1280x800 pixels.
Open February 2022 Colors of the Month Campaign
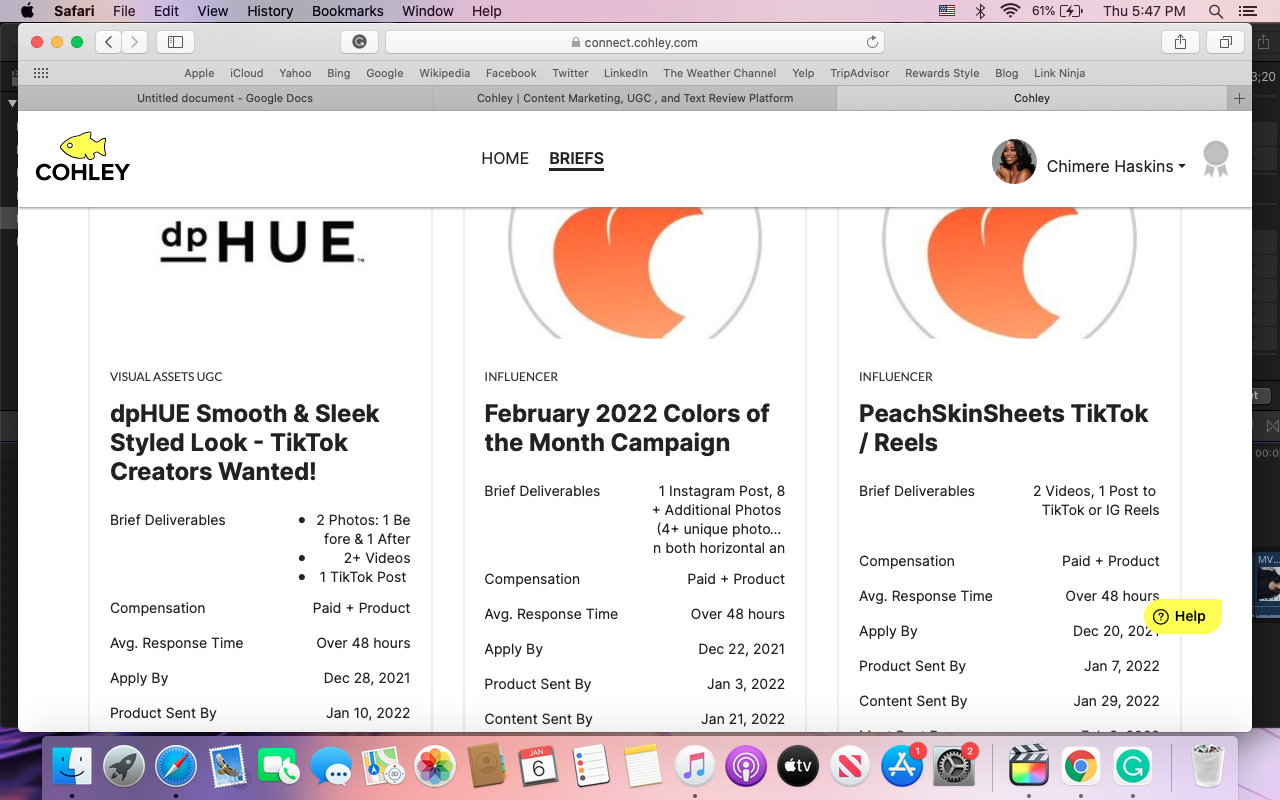[627, 428]
